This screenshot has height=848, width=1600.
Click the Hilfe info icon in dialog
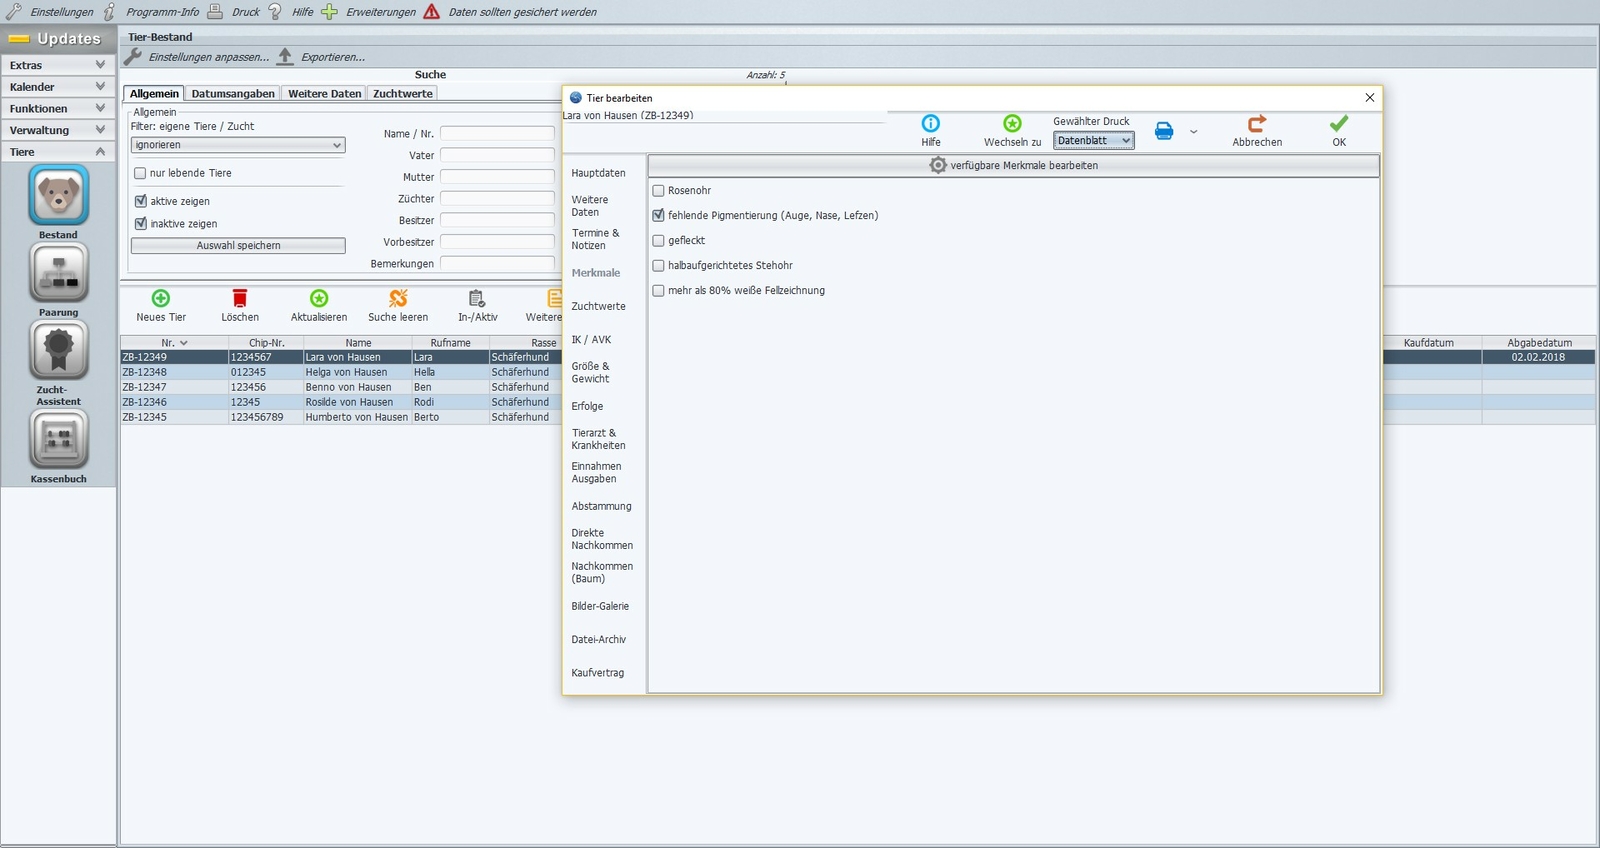(x=931, y=123)
